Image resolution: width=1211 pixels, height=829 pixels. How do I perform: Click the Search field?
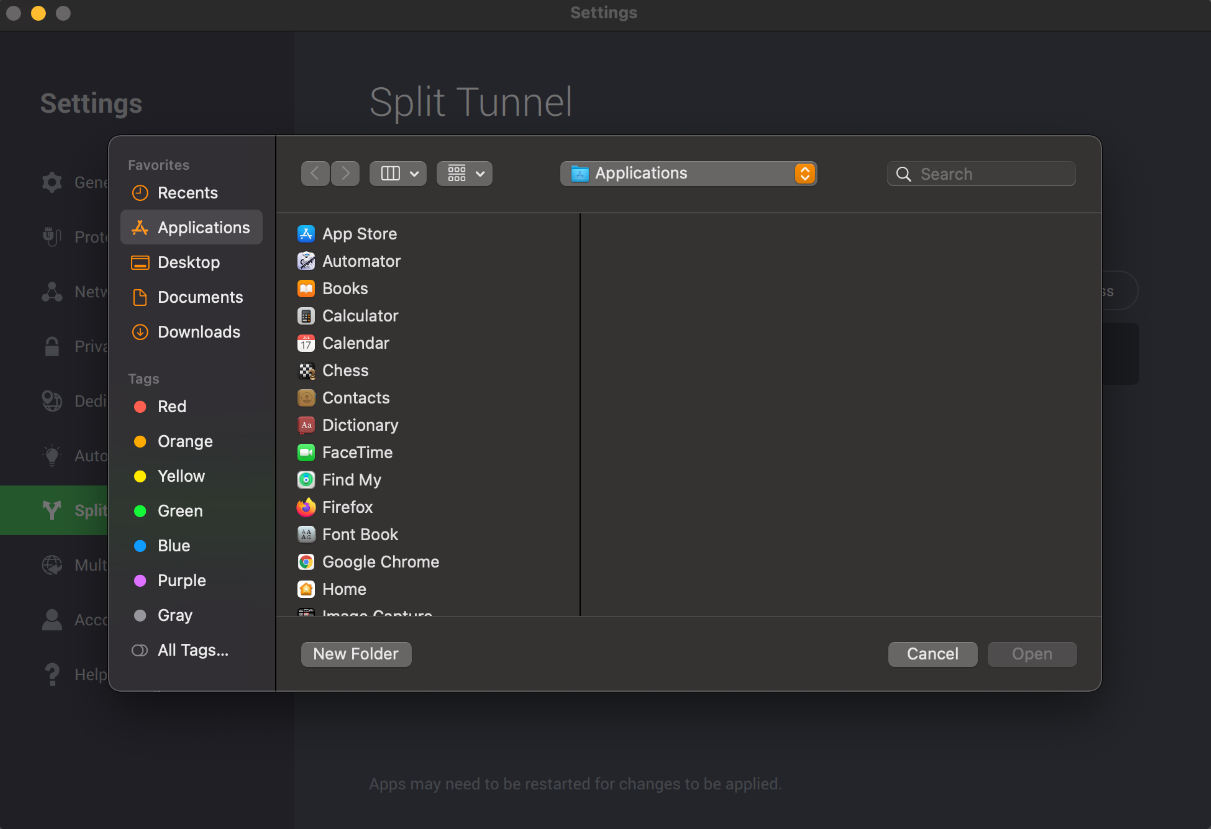point(990,174)
